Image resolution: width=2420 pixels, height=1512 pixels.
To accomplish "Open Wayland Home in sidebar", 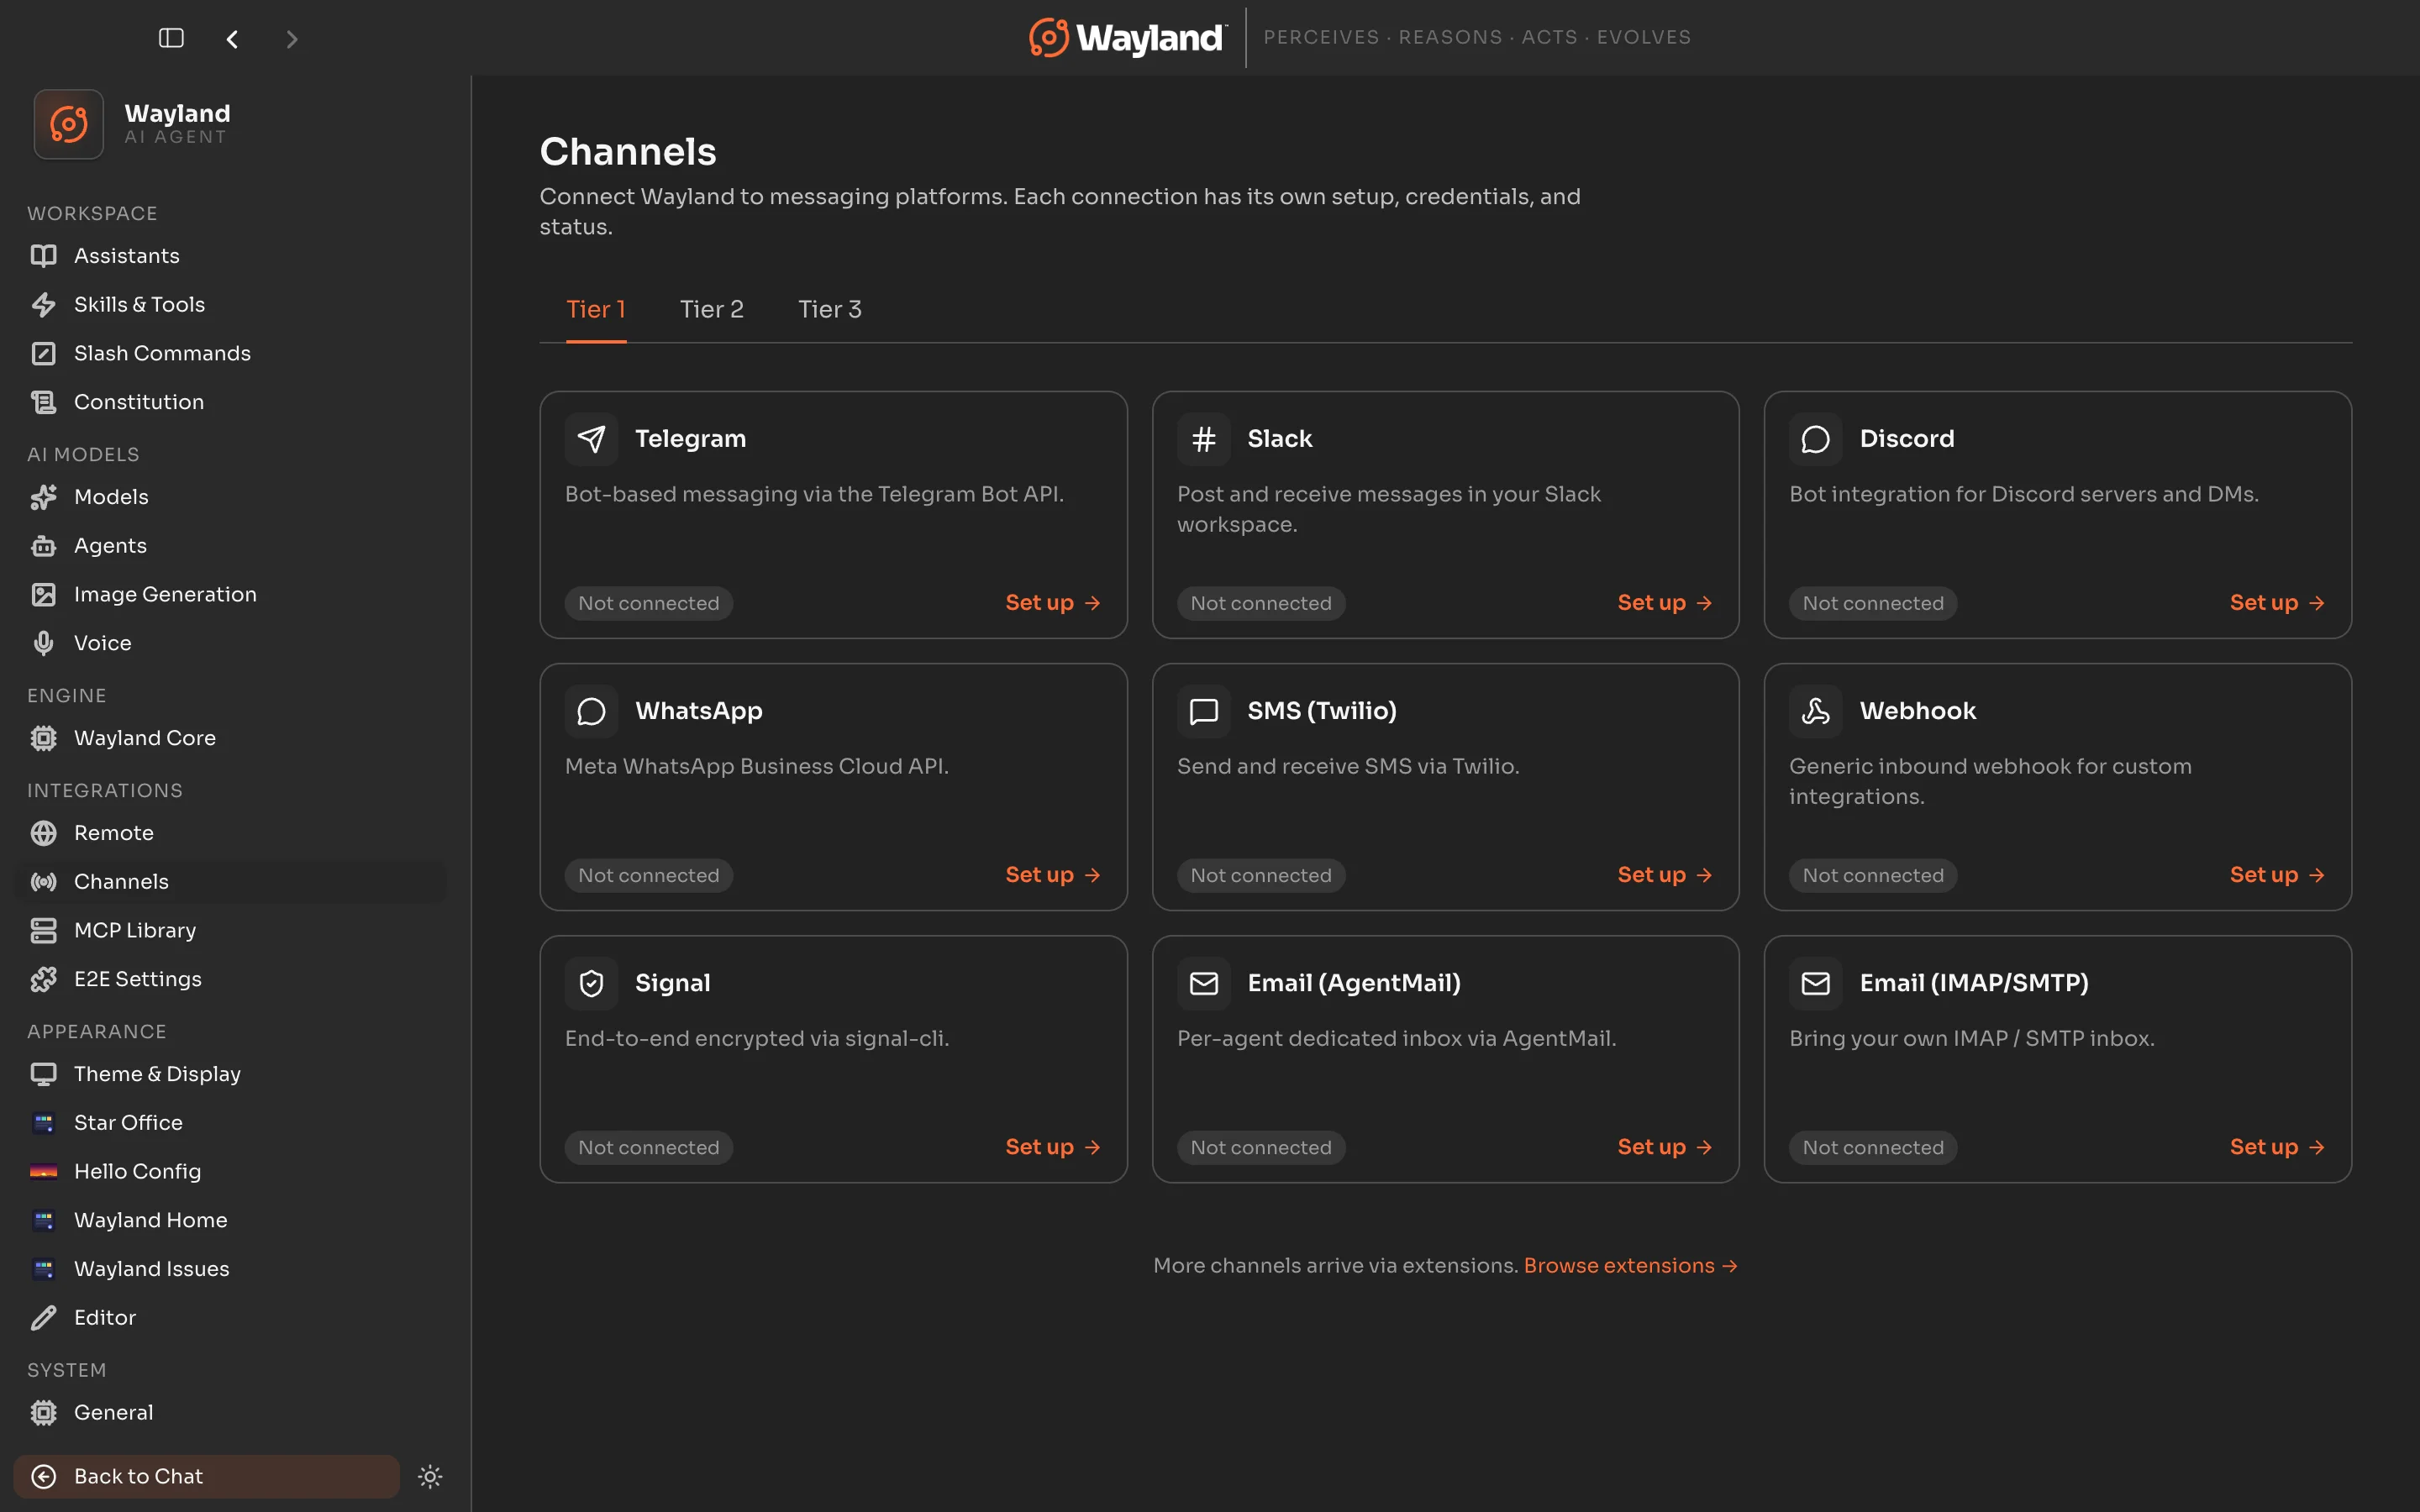I will 230,1220.
